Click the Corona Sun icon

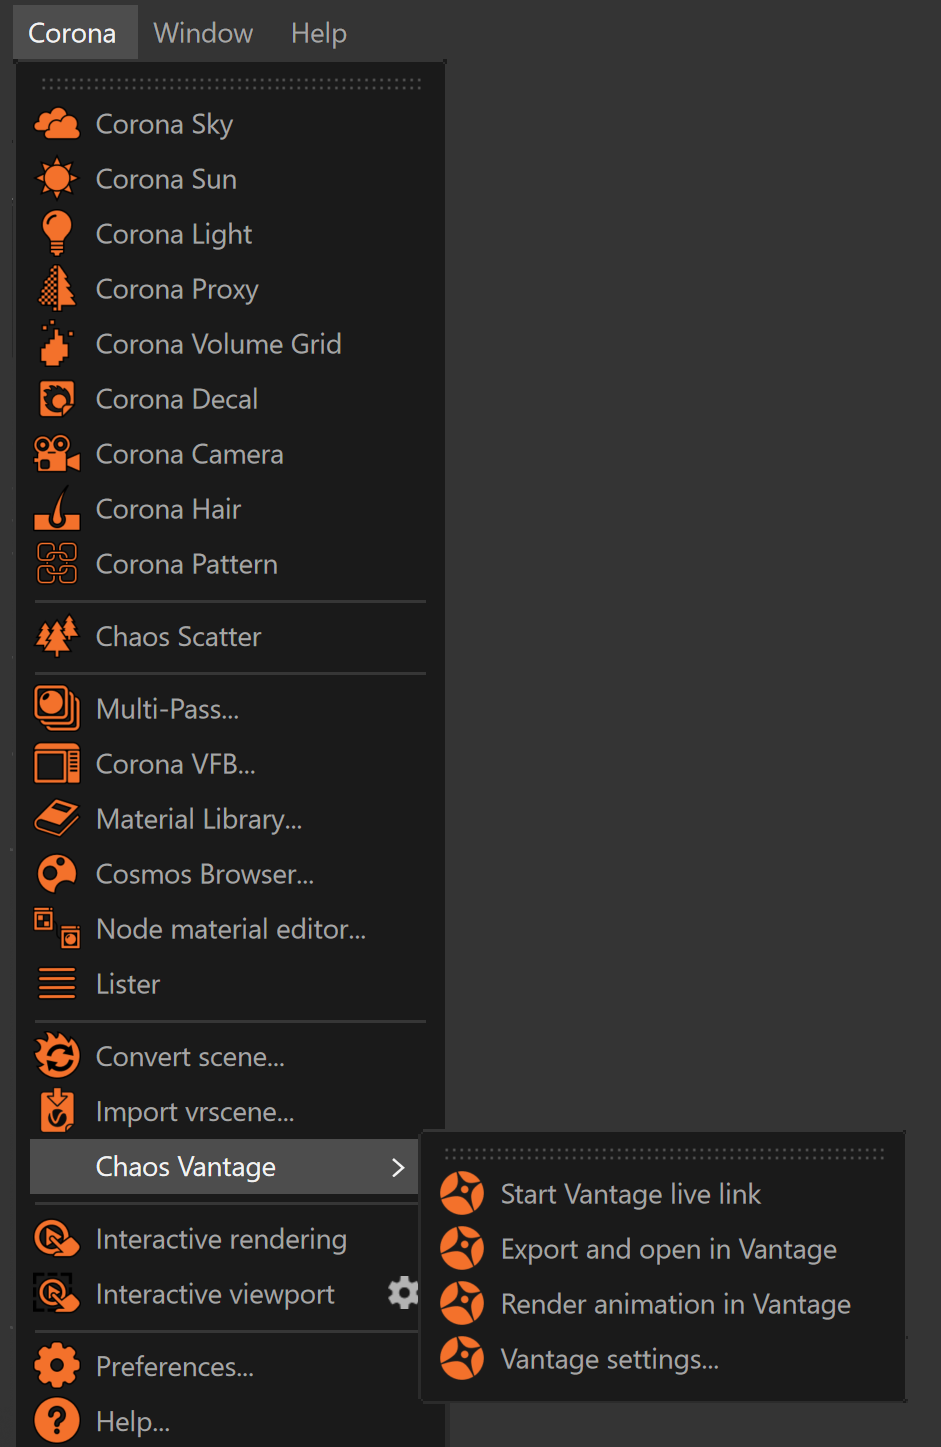coord(57,179)
